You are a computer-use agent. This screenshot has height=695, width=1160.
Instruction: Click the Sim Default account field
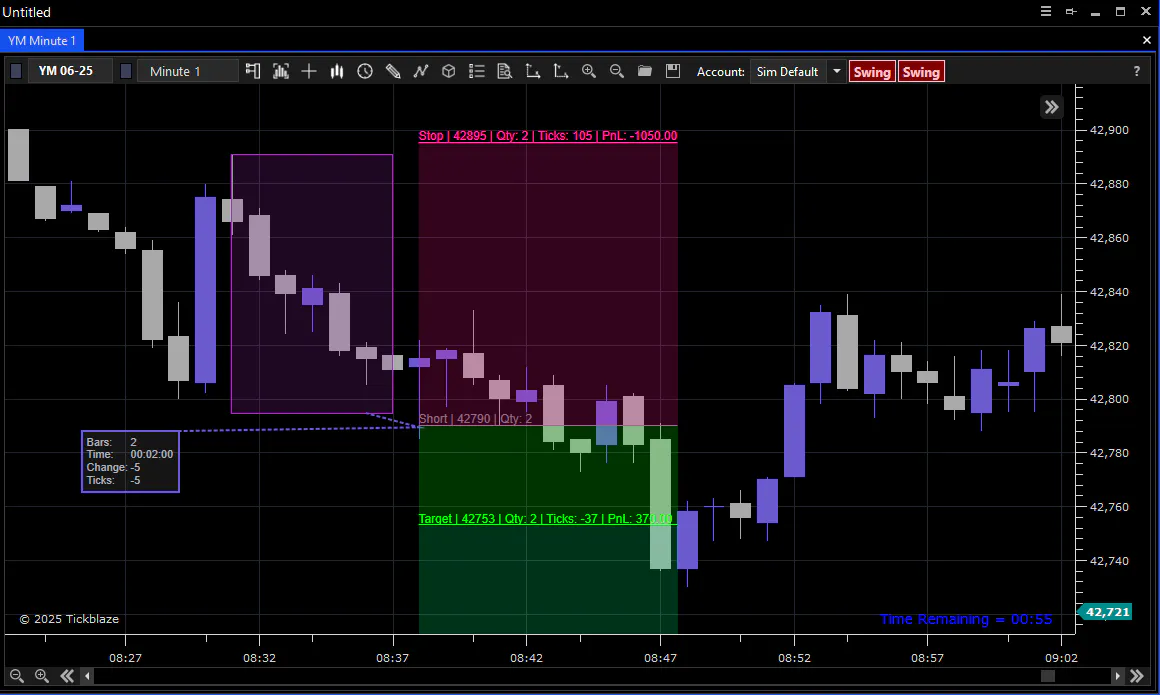[x=788, y=72]
